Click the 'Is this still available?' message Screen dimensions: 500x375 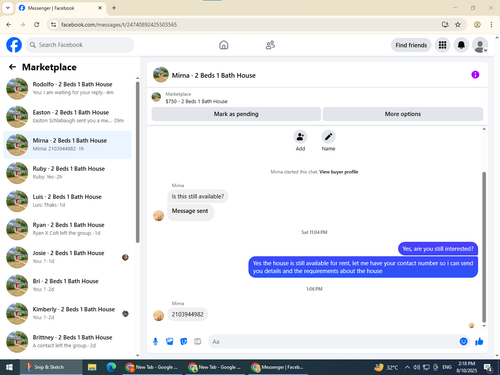(x=198, y=196)
